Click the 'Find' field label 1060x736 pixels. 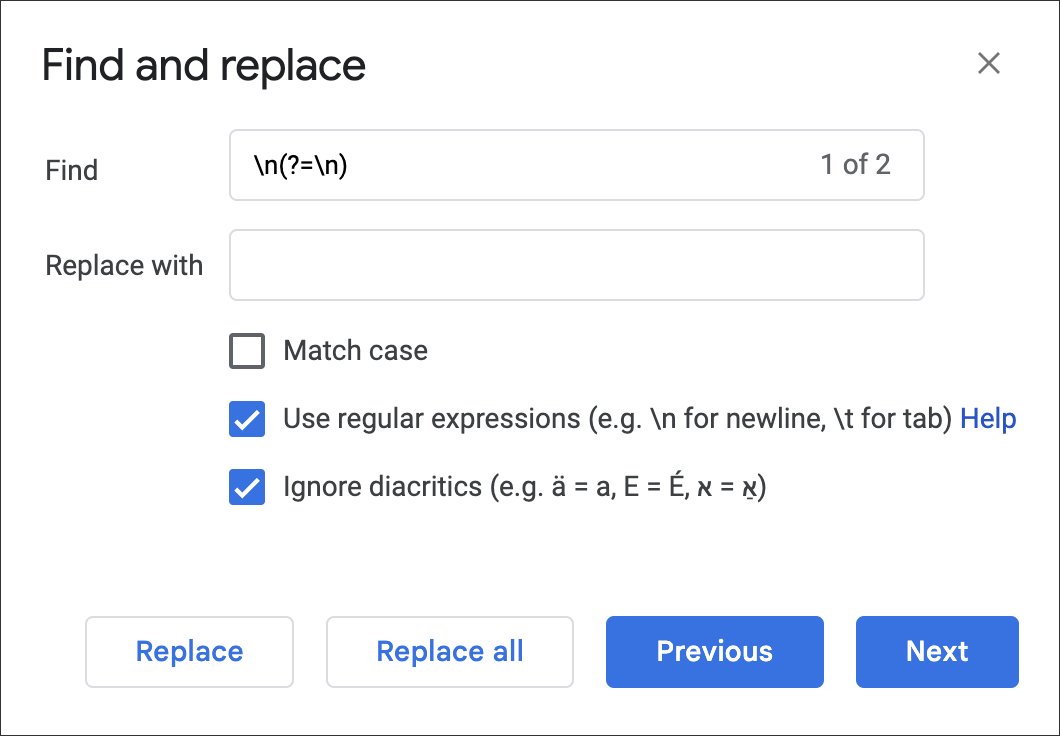(72, 170)
